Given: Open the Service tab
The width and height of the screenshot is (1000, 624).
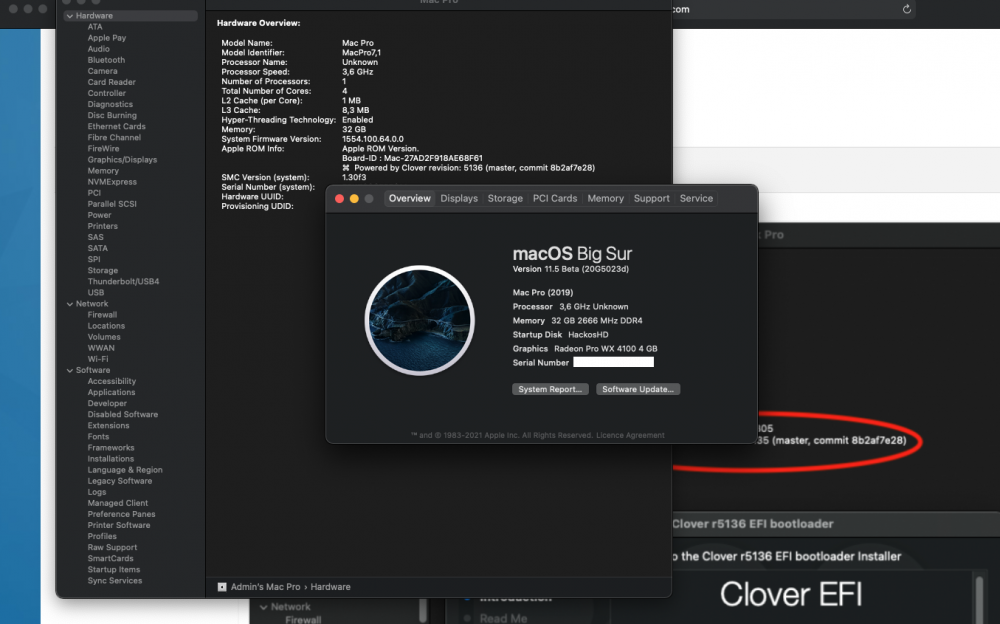Looking at the screenshot, I should (696, 198).
